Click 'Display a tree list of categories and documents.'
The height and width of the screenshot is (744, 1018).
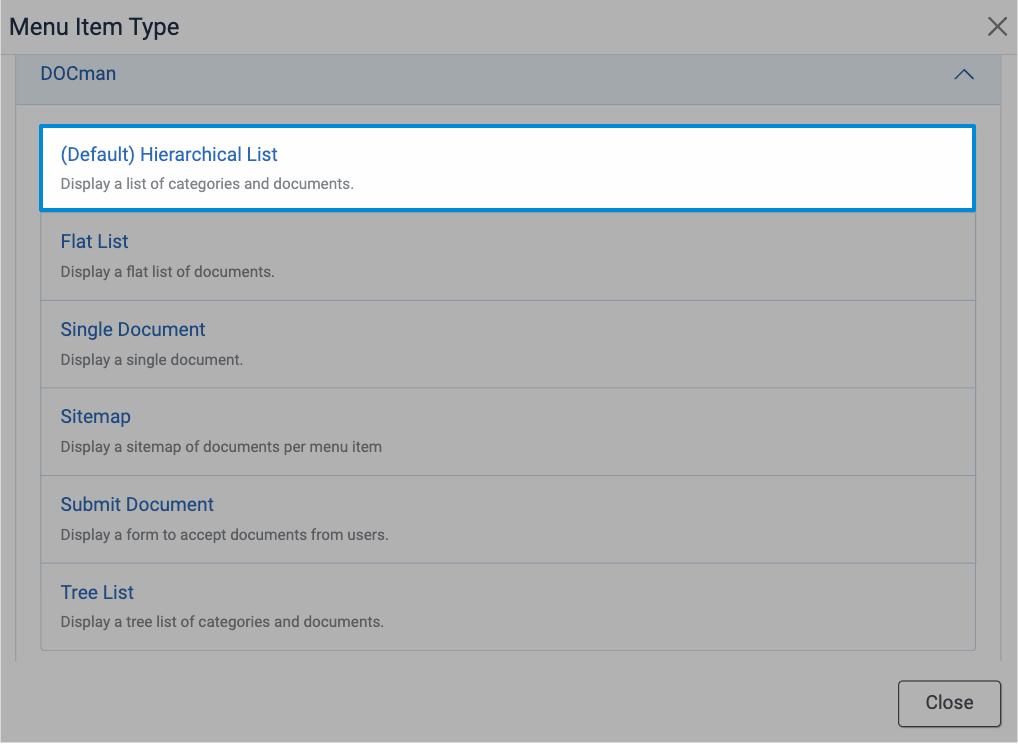click(222, 622)
